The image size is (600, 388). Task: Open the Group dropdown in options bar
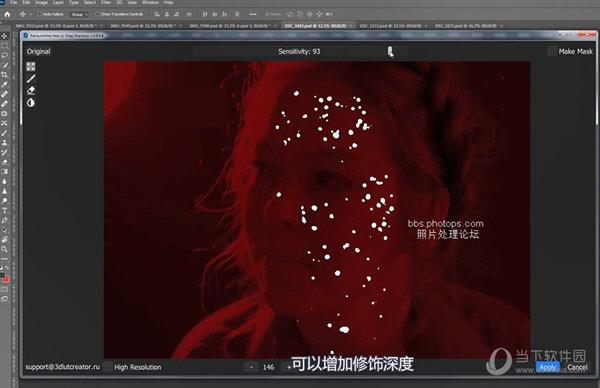(x=79, y=14)
